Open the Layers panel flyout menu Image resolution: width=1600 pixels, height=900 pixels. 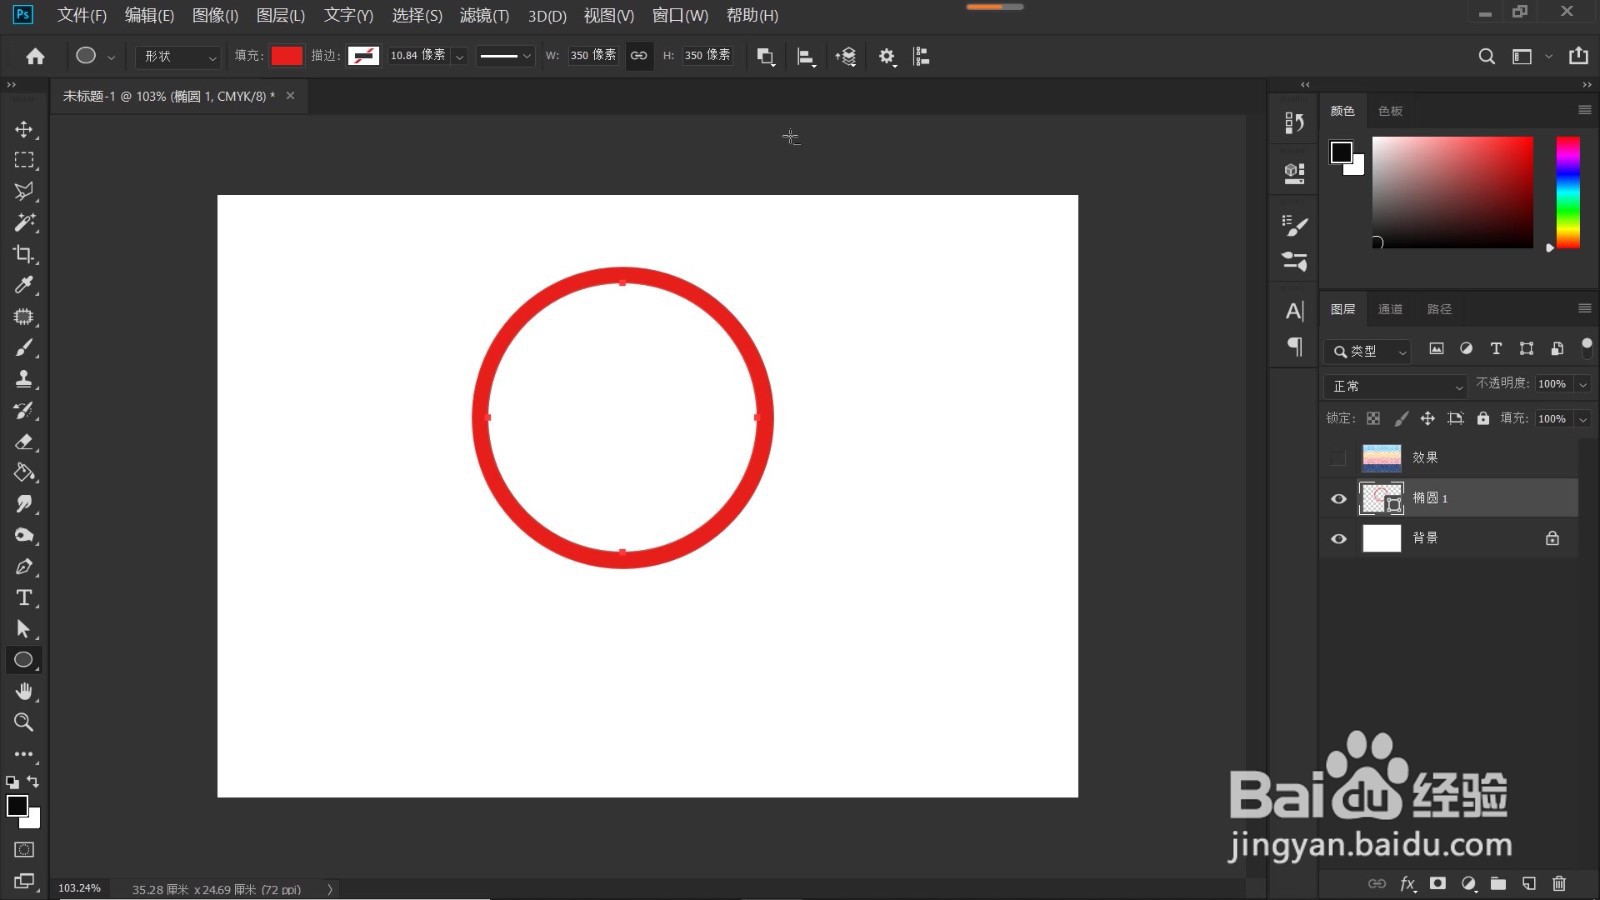(x=1585, y=308)
